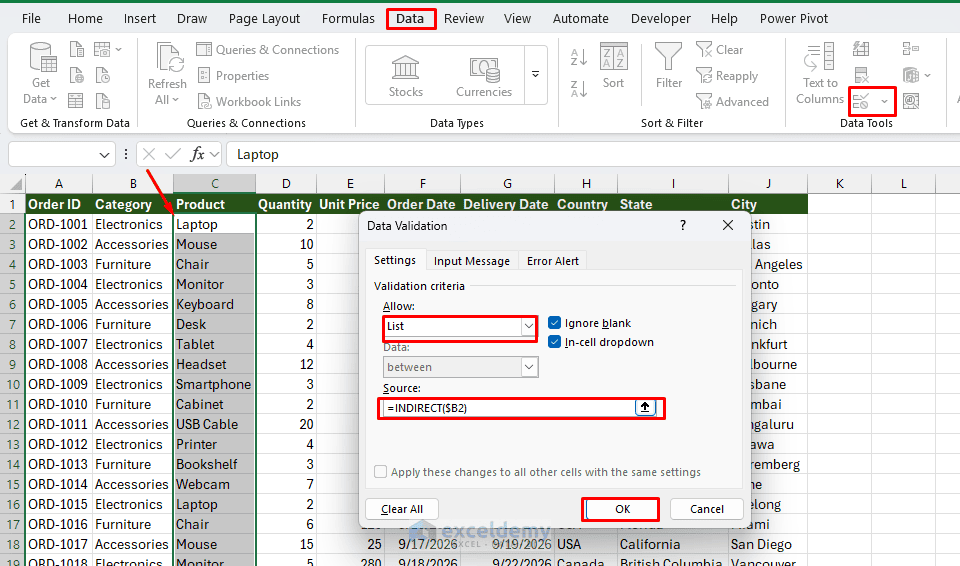Run Flash Fill in Data Tools
Screen dimensions: 960x566
(x=861, y=49)
